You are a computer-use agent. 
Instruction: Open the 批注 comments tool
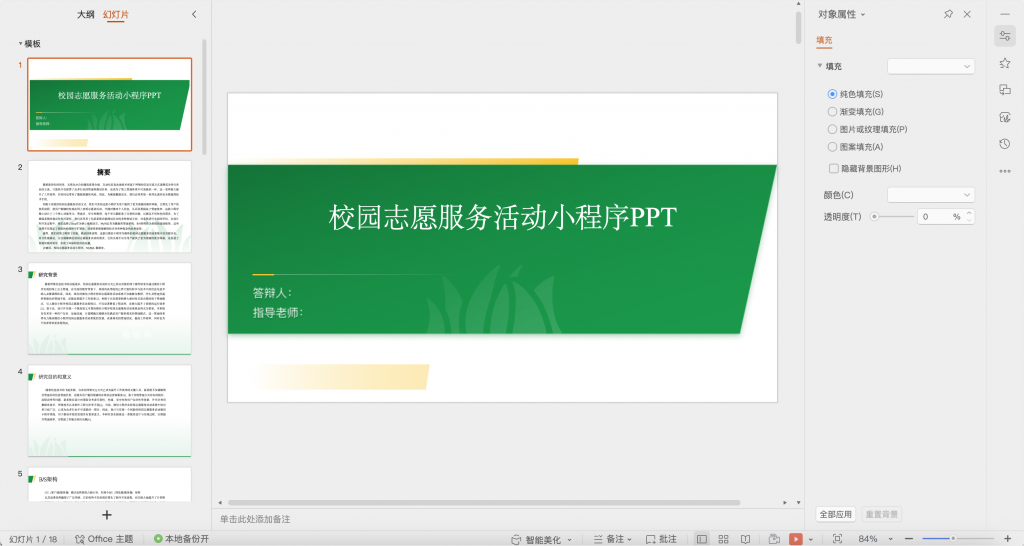pyautogui.click(x=661, y=539)
